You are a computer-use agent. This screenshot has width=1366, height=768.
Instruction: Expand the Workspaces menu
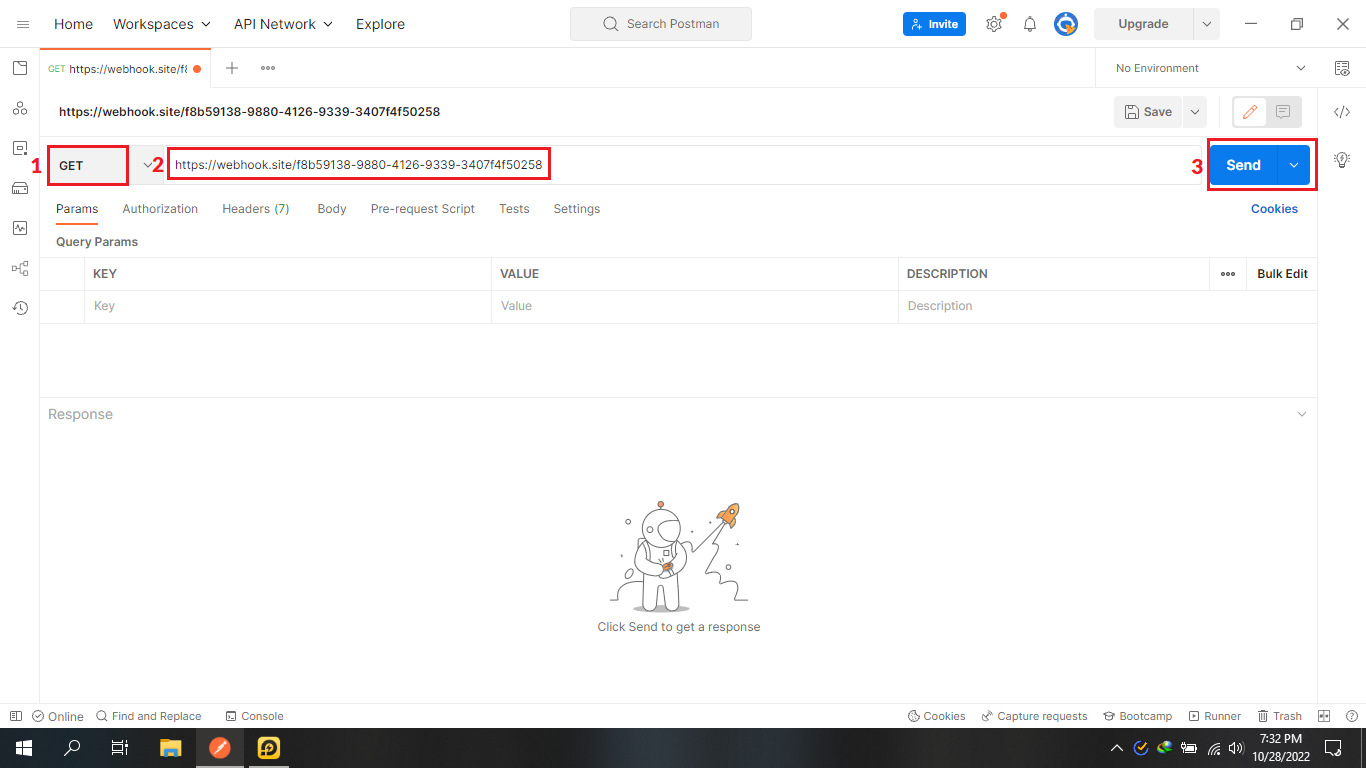pyautogui.click(x=162, y=24)
